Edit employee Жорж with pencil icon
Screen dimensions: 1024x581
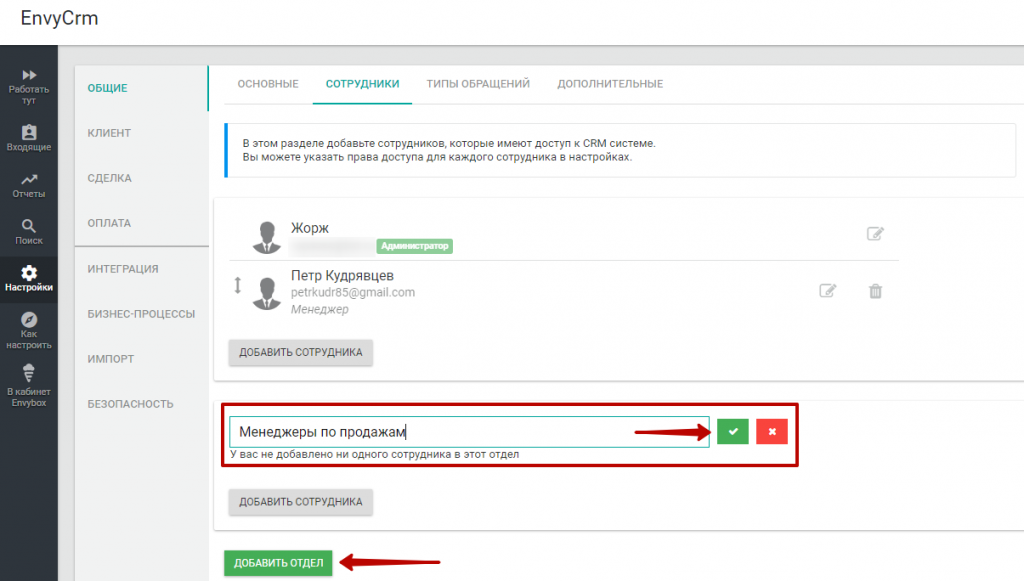[875, 234]
